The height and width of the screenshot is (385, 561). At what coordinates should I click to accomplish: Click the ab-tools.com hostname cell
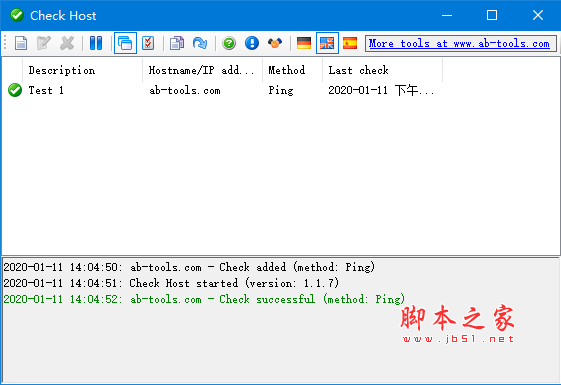pos(185,91)
